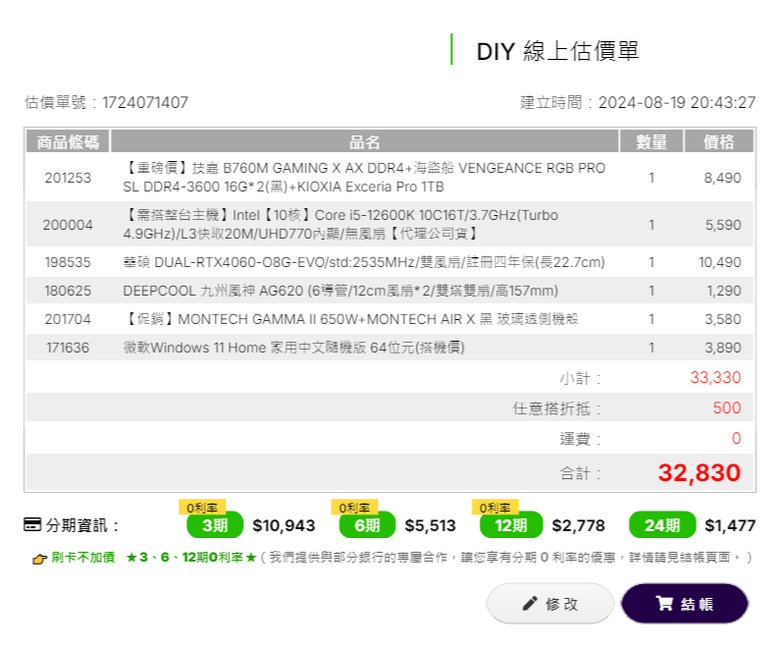
Task: Click the discount value 500
Action: tap(727, 408)
